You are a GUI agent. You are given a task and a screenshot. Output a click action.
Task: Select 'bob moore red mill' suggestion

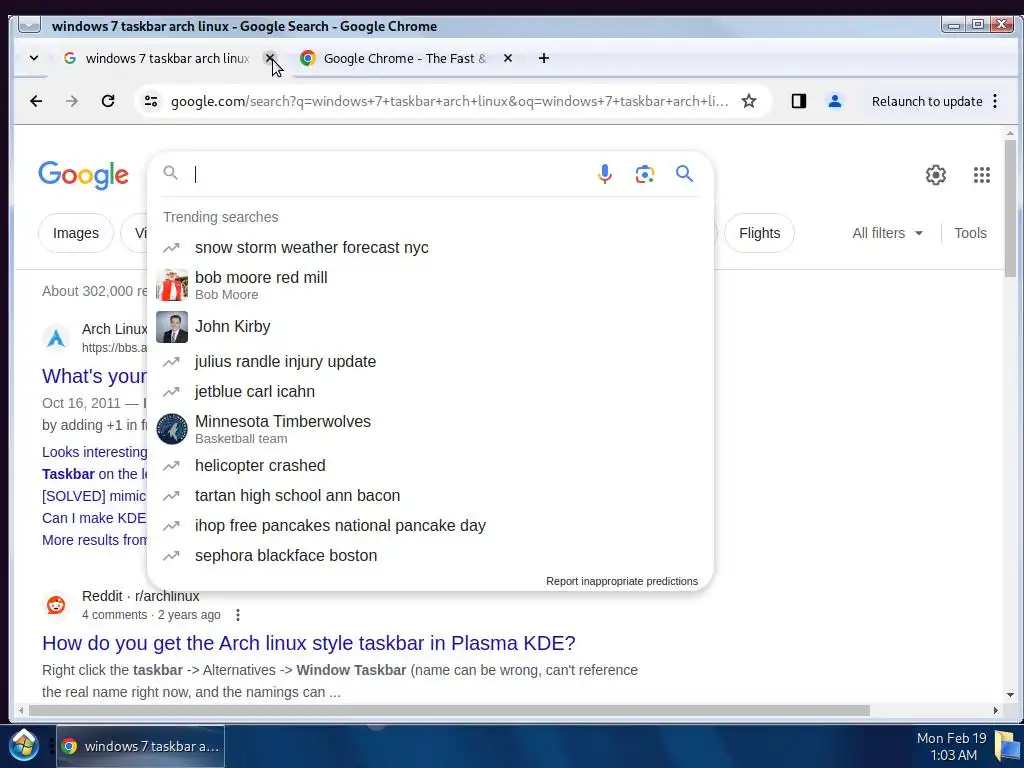pyautogui.click(x=430, y=285)
